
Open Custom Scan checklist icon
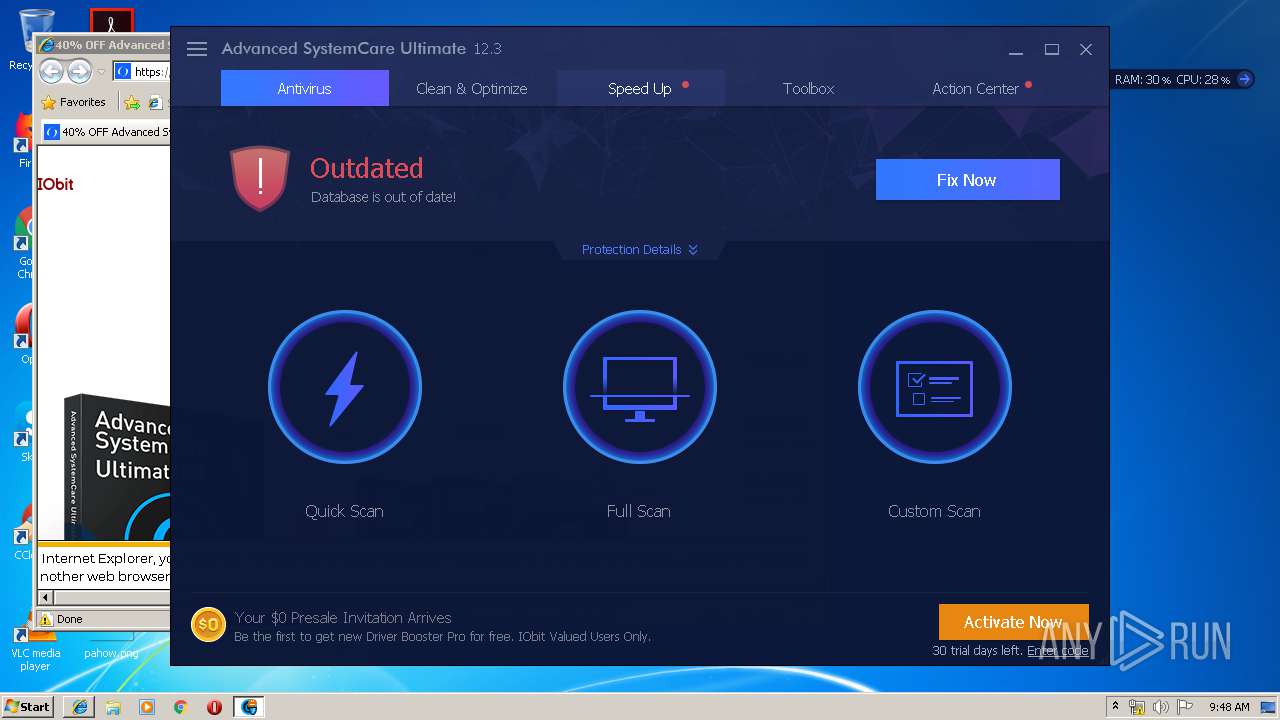coord(935,387)
